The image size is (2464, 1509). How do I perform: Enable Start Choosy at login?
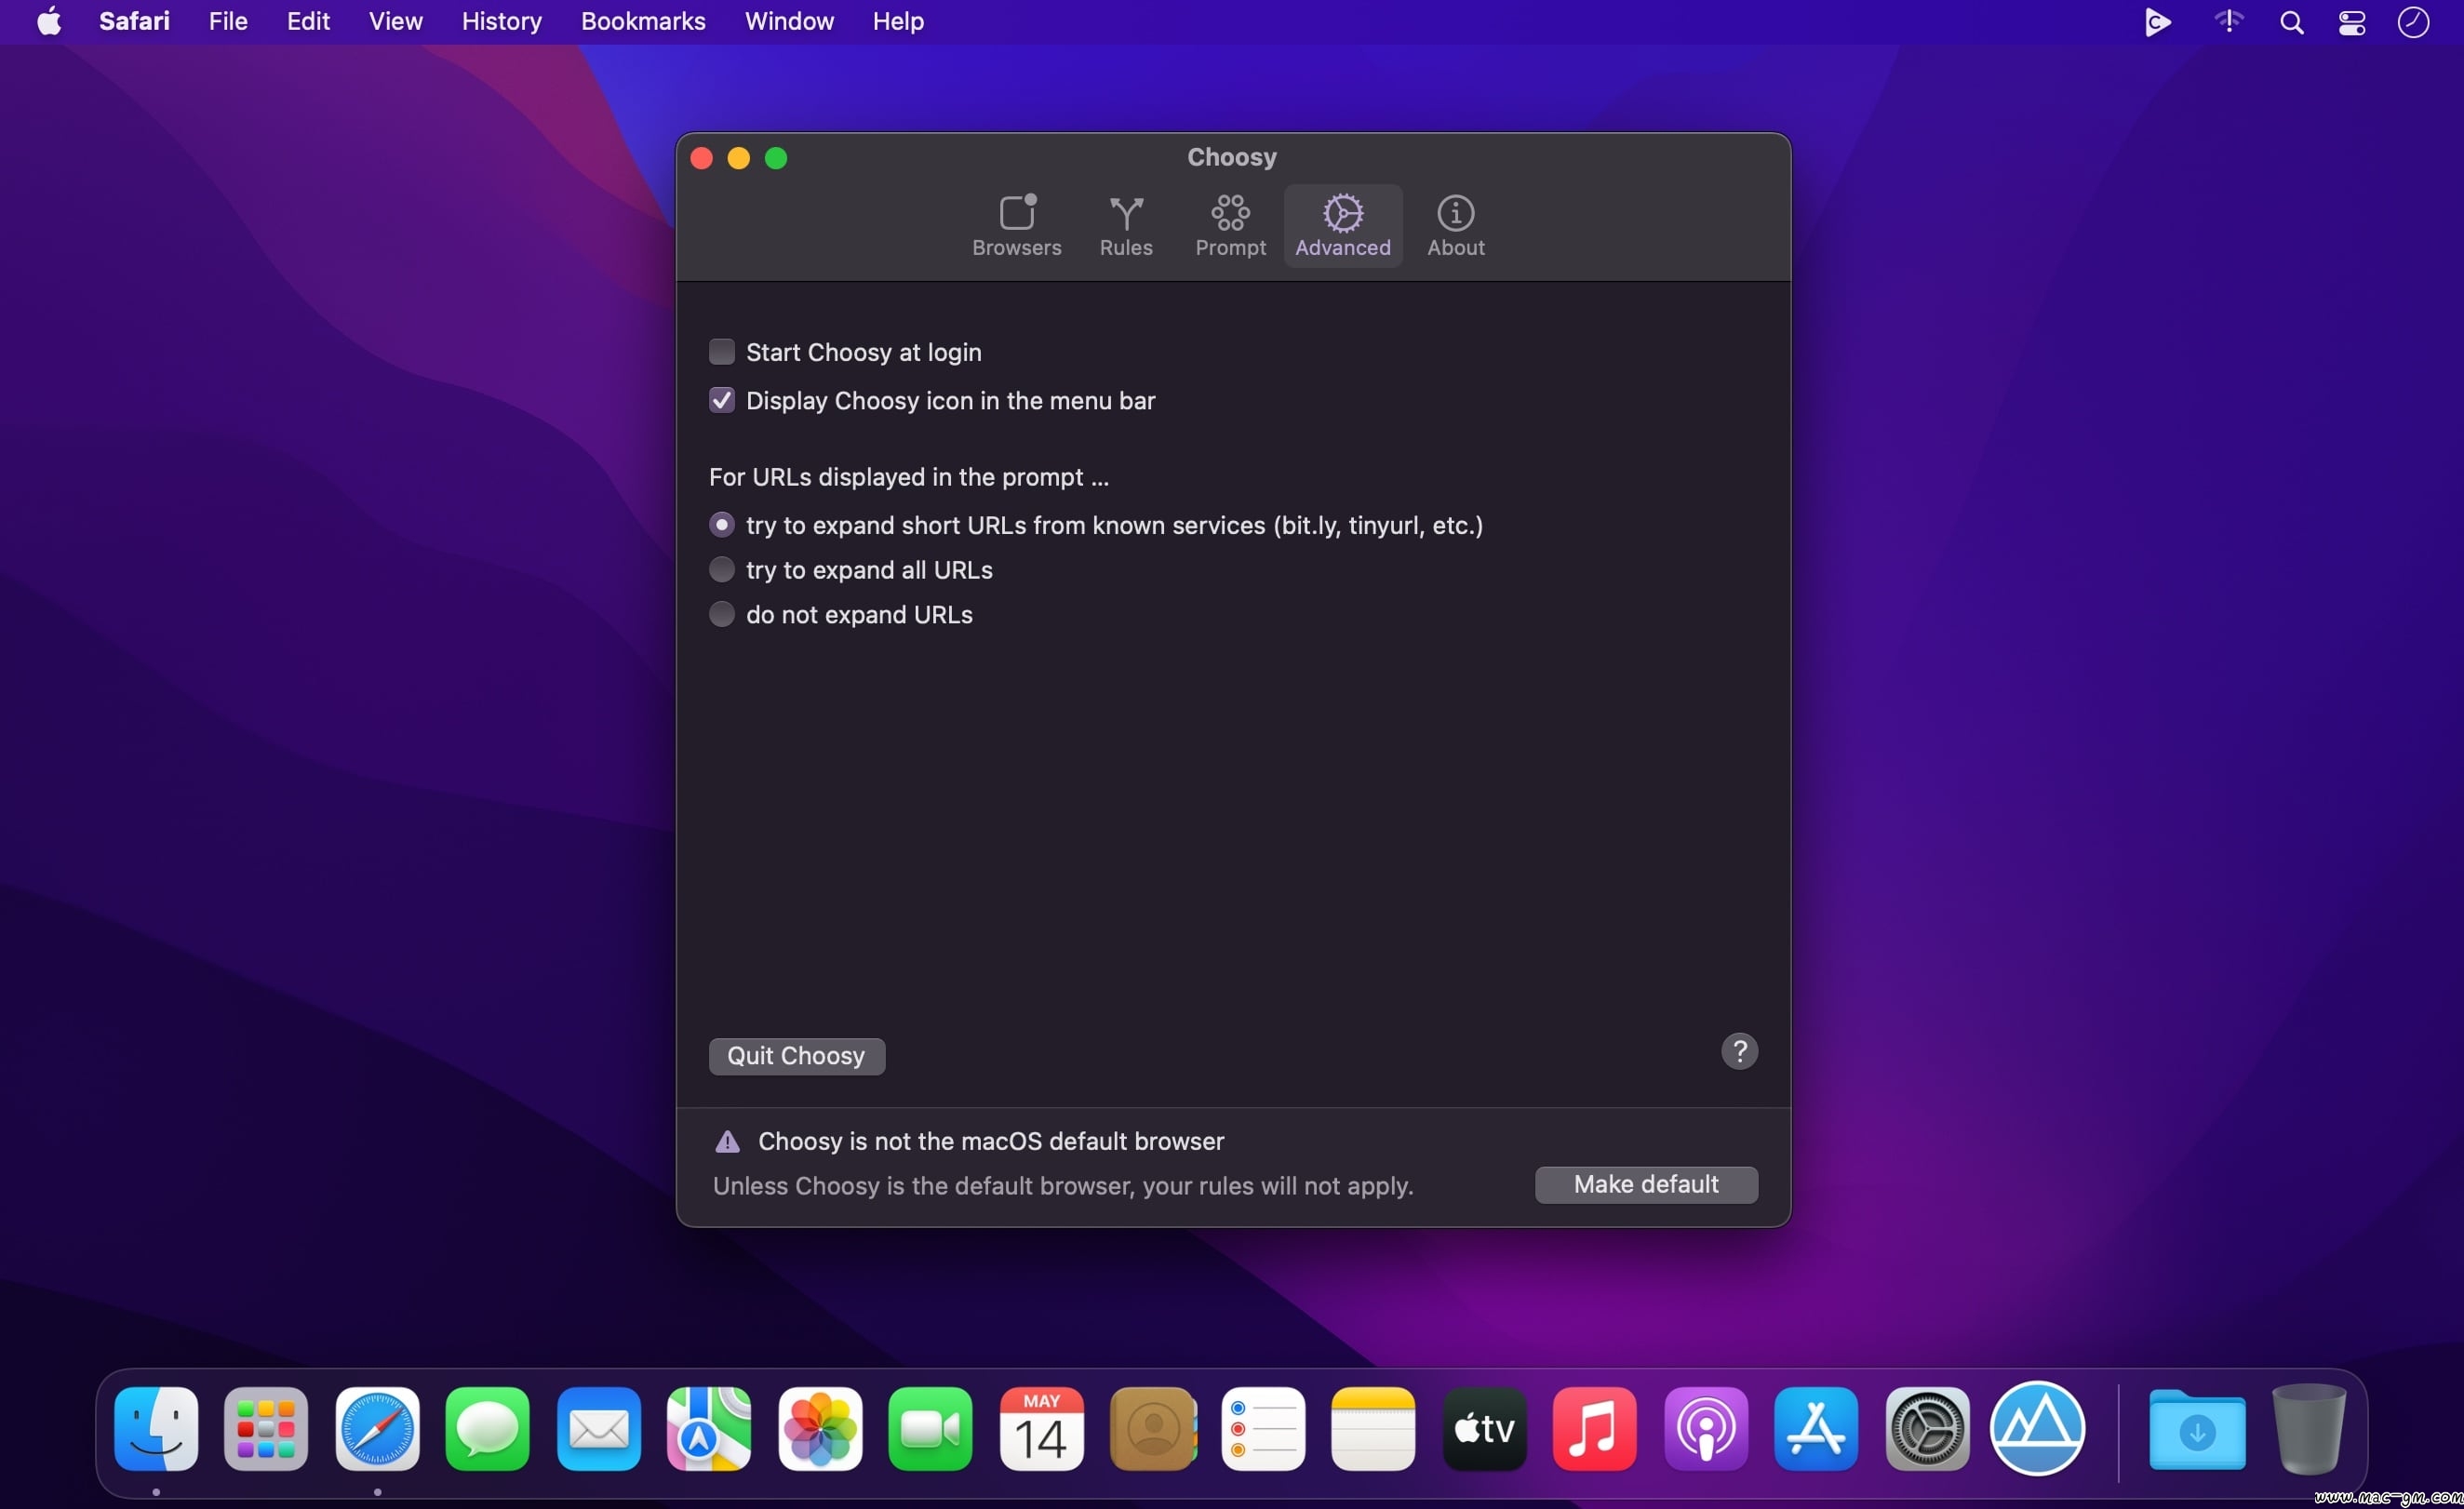721,352
